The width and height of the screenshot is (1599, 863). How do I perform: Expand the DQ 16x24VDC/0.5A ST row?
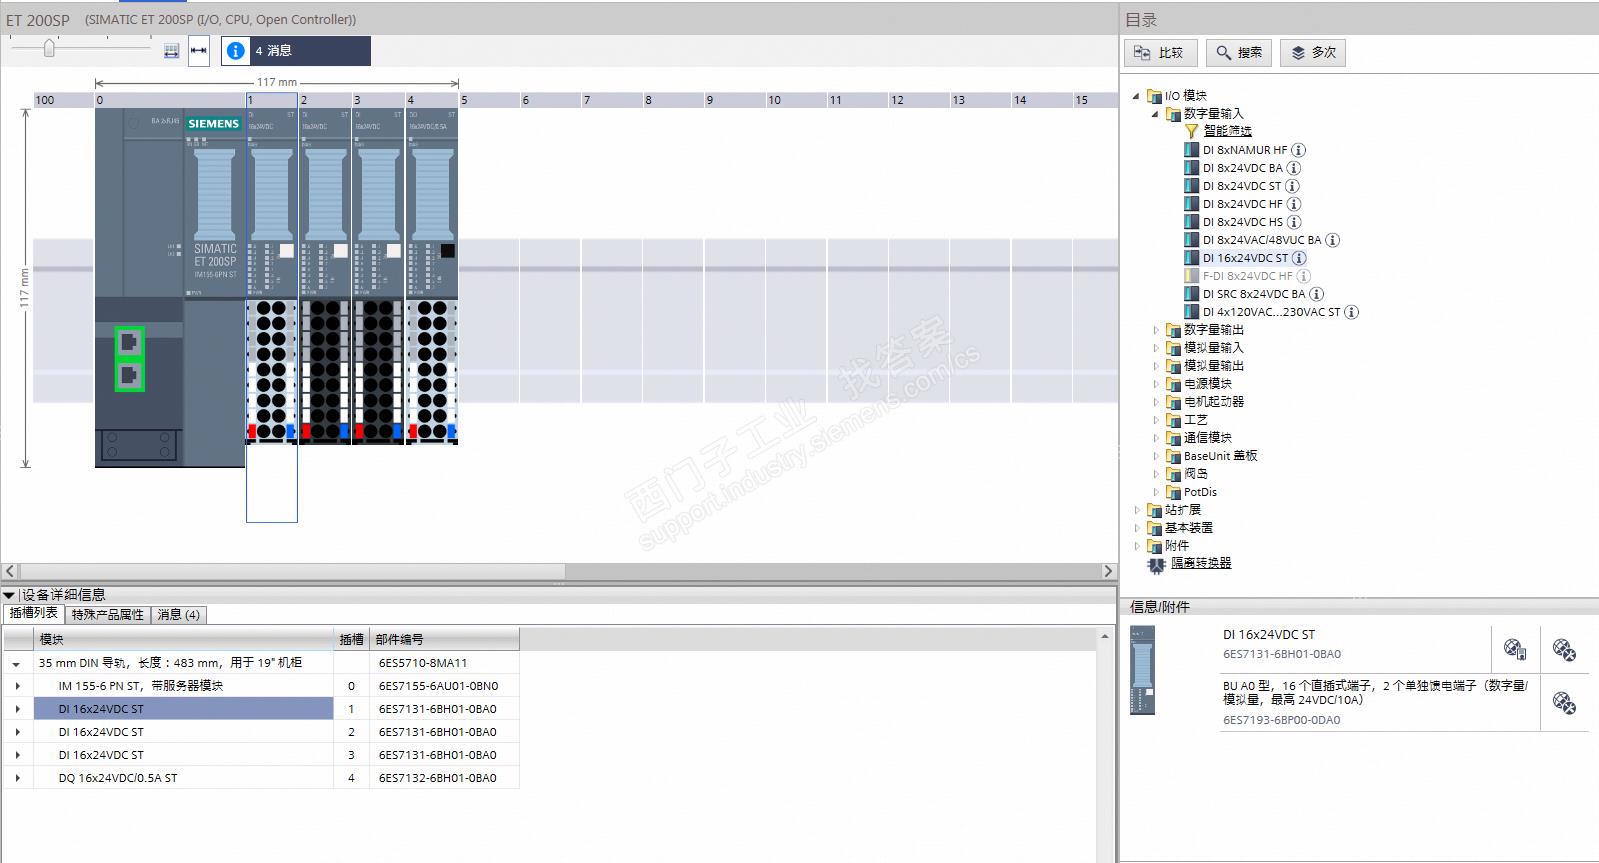[17, 778]
